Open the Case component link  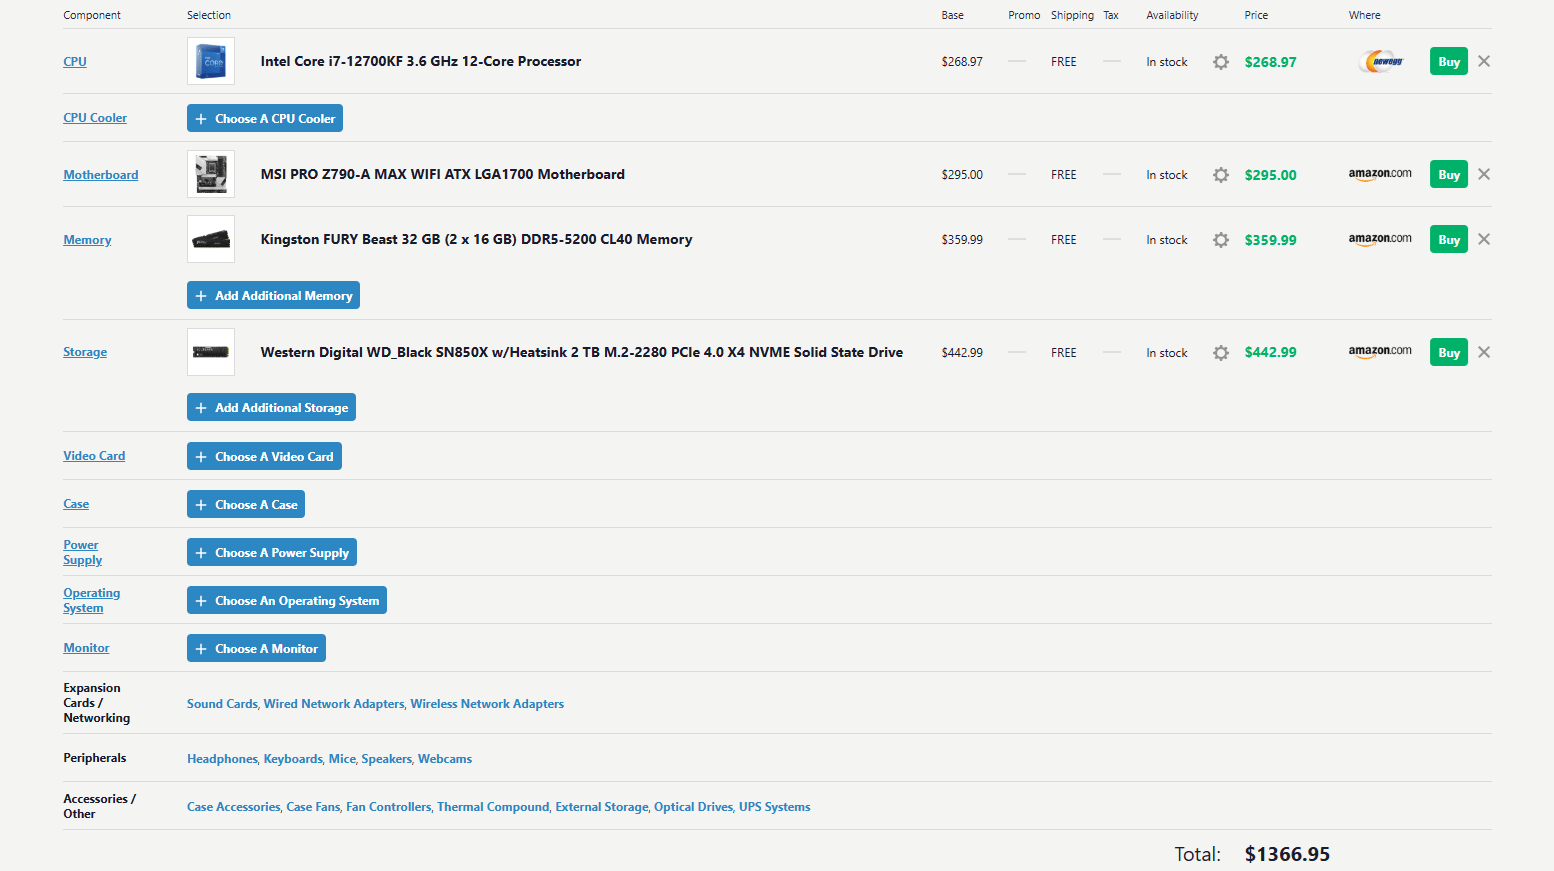click(x=76, y=504)
